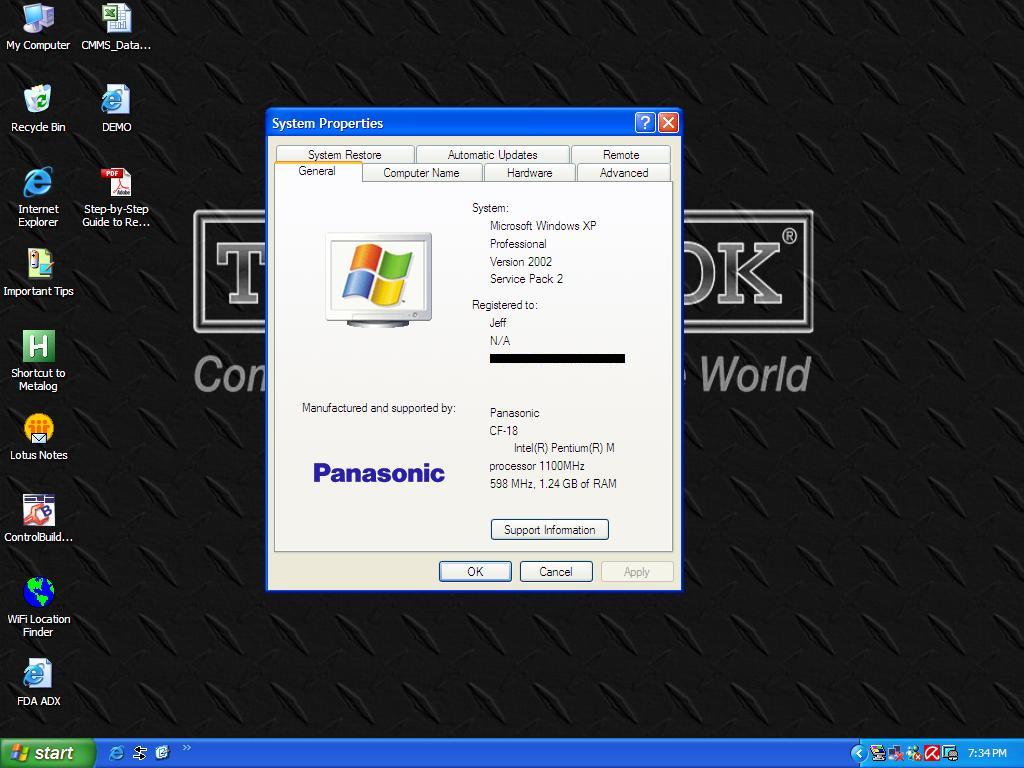Click the Support Information button
The height and width of the screenshot is (768, 1024).
point(550,530)
